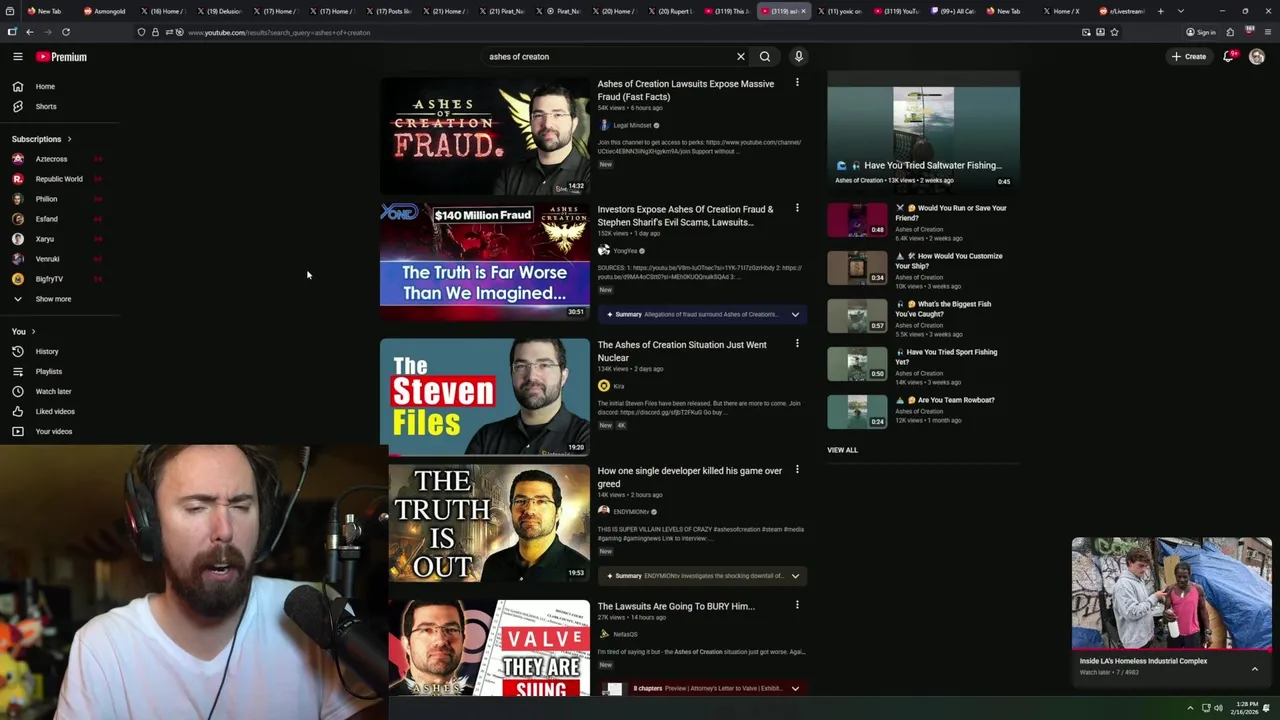Switch to the Asmongold browser tab
Viewport: 1280px width, 720px height.
[105, 11]
